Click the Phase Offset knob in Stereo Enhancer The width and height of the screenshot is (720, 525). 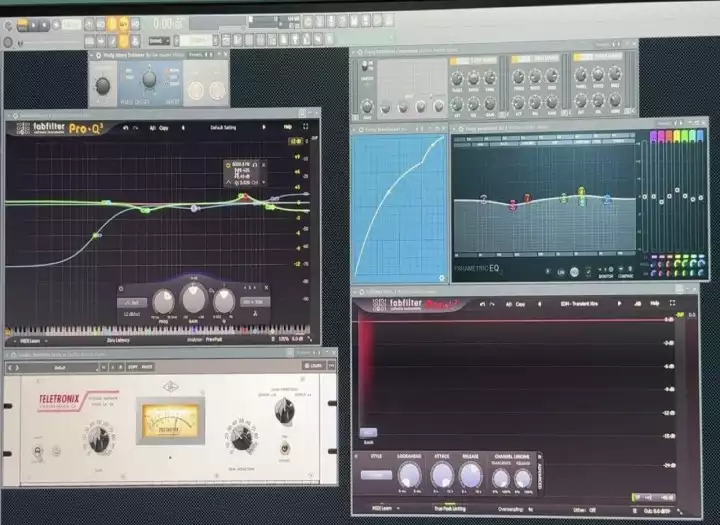(x=149, y=79)
